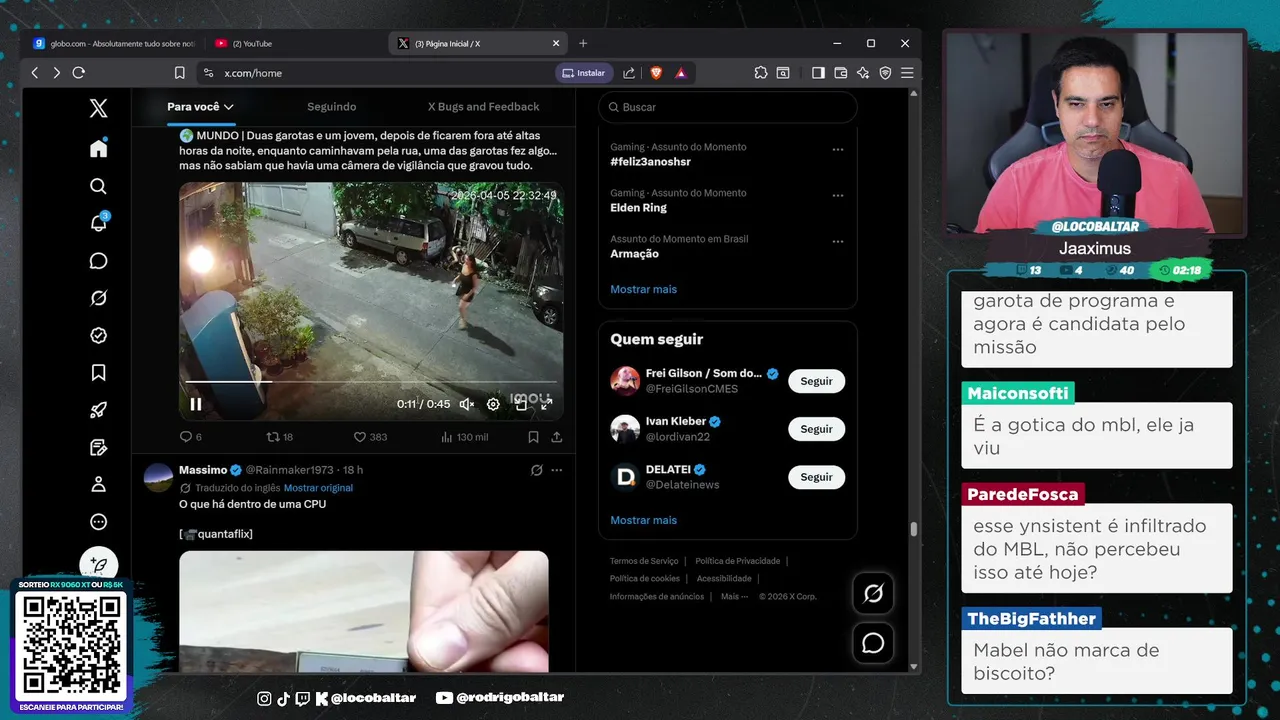1280x720 pixels.
Task: Share the MUNDO video post
Action: click(557, 437)
